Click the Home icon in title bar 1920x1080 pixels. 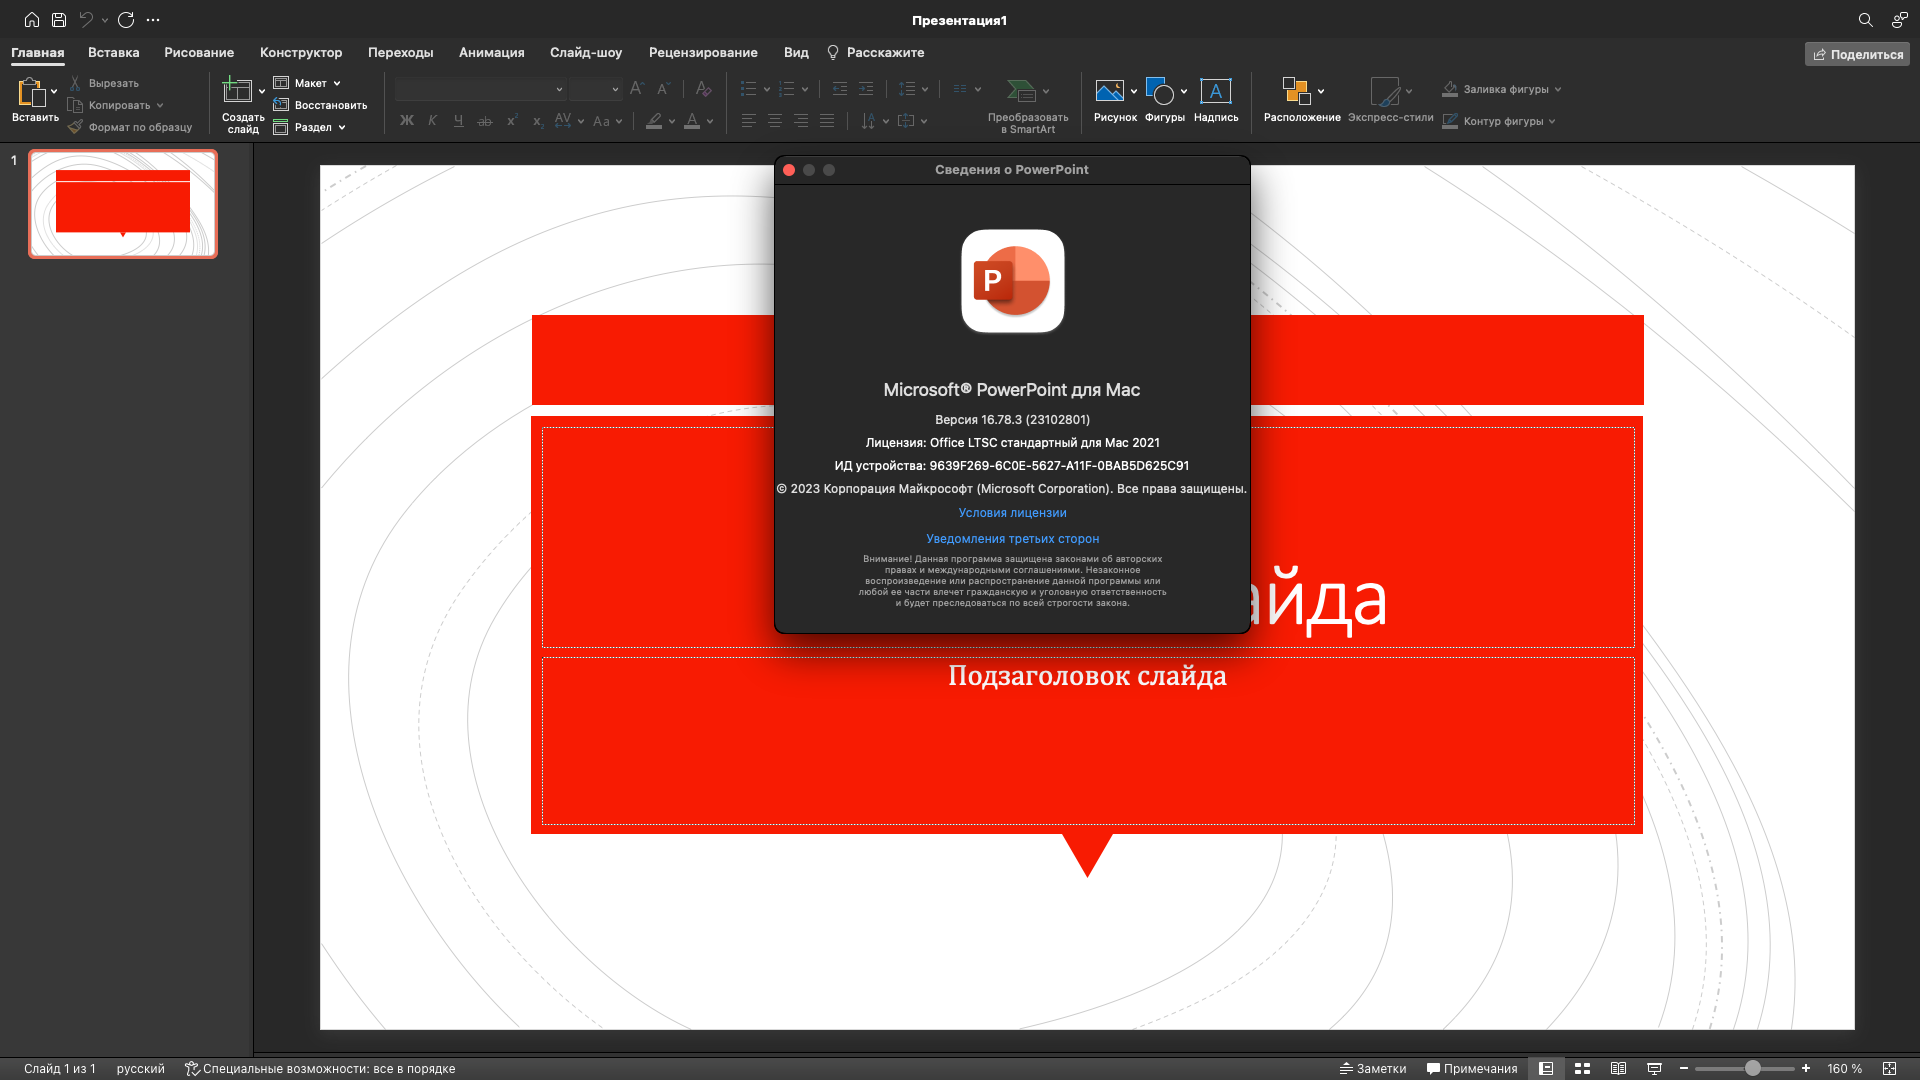[x=32, y=20]
